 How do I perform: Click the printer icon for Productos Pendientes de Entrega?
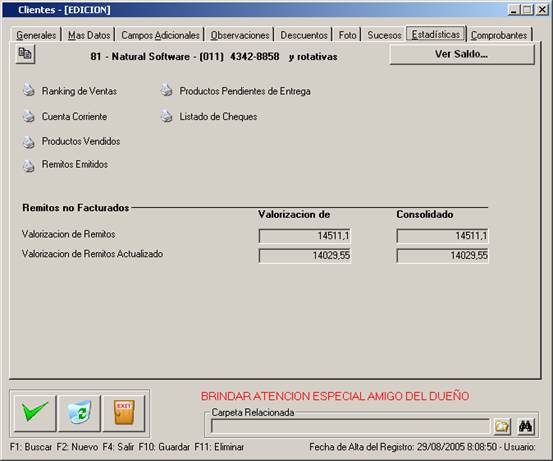click(x=166, y=90)
